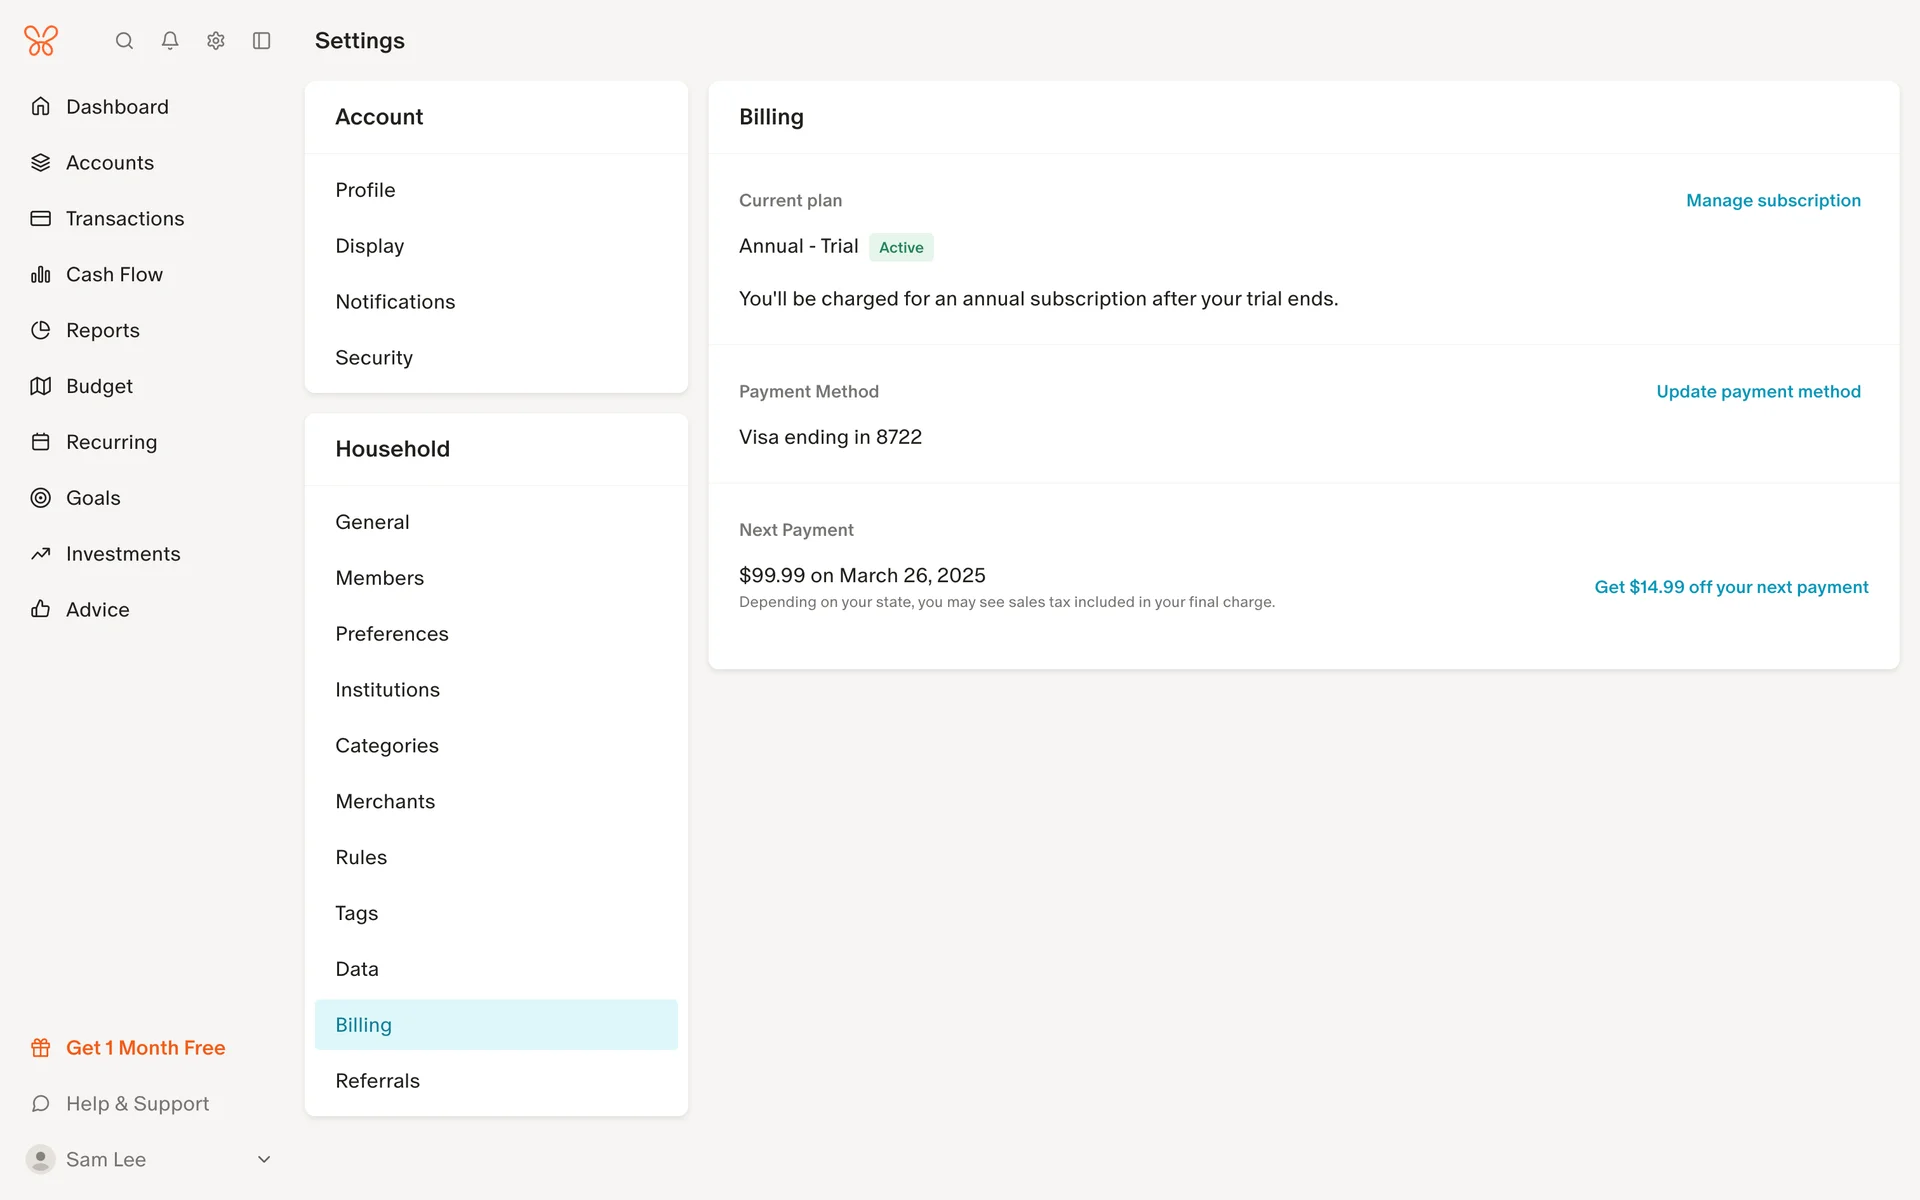Screen dimensions: 1920x1200
Task: Click the gift icon beside Get 1 Month Free
Action: point(40,1048)
